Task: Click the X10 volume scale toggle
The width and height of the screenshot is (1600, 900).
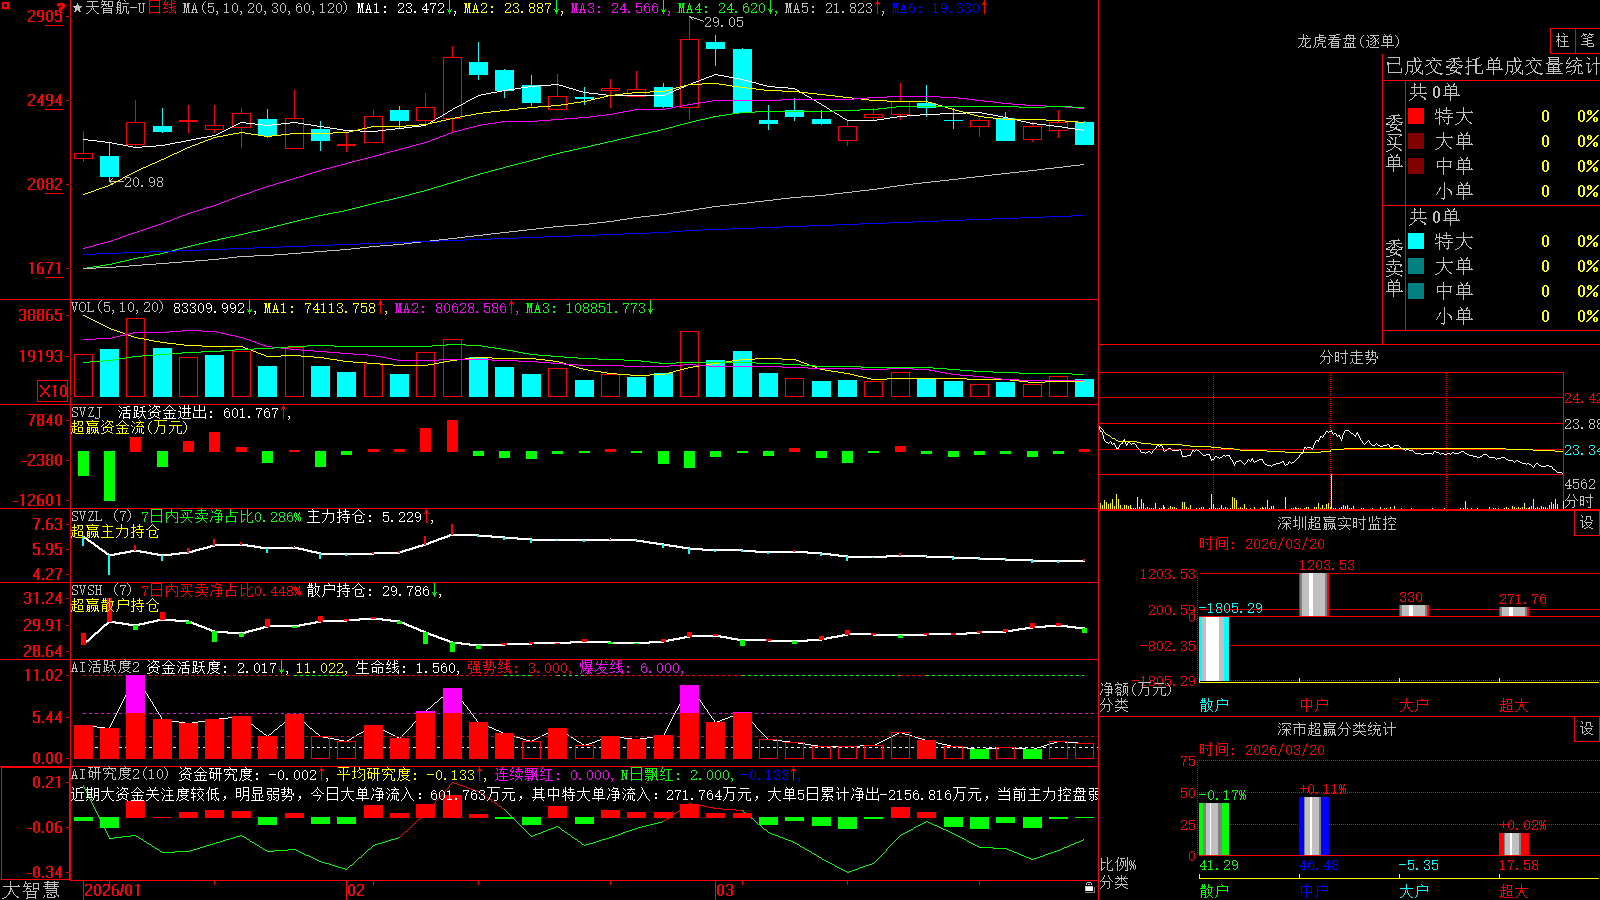Action: (53, 391)
